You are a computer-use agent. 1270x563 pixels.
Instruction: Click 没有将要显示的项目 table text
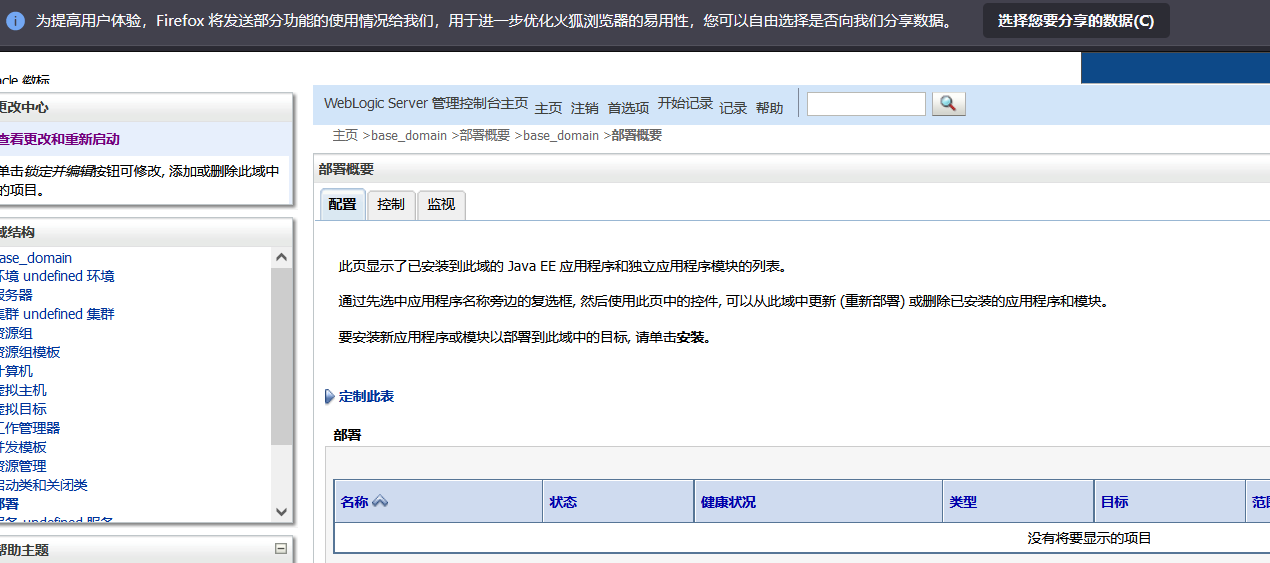click(1089, 538)
